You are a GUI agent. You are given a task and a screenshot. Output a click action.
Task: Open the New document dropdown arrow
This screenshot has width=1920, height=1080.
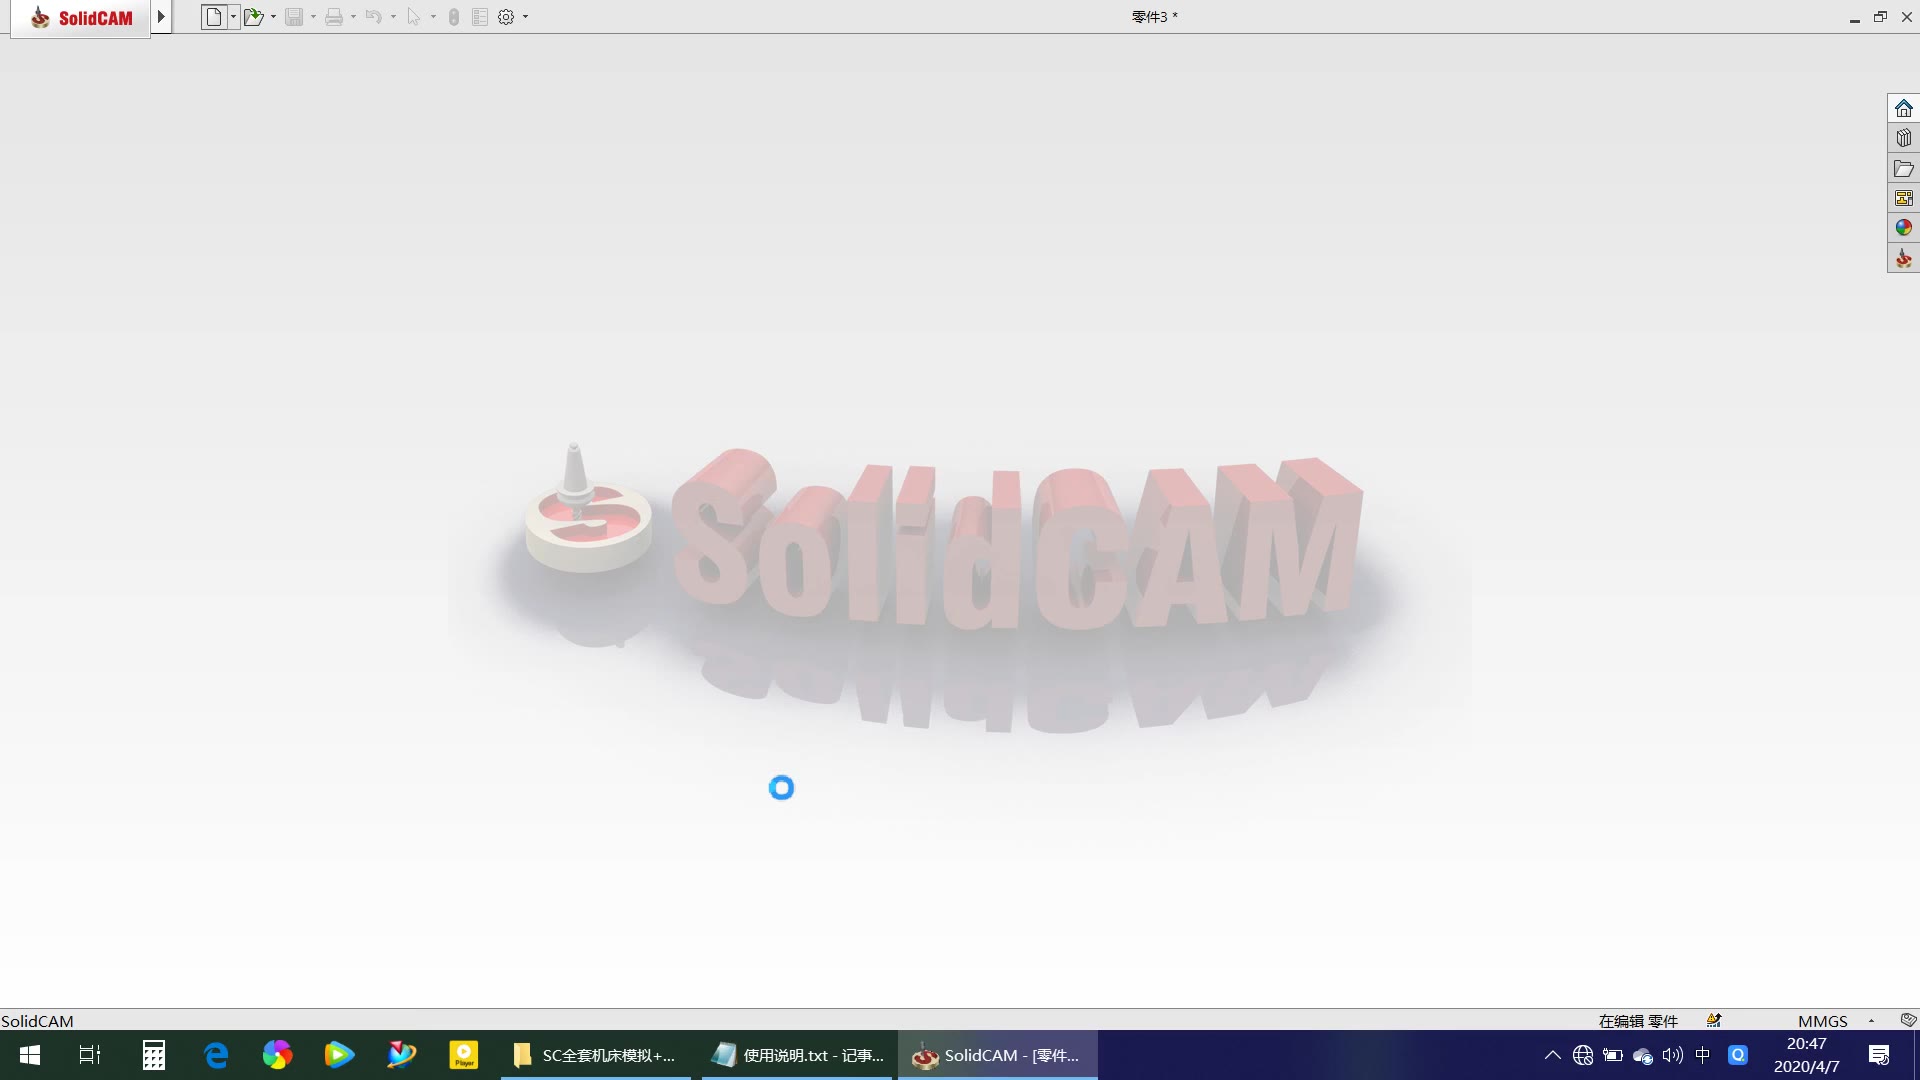234,17
